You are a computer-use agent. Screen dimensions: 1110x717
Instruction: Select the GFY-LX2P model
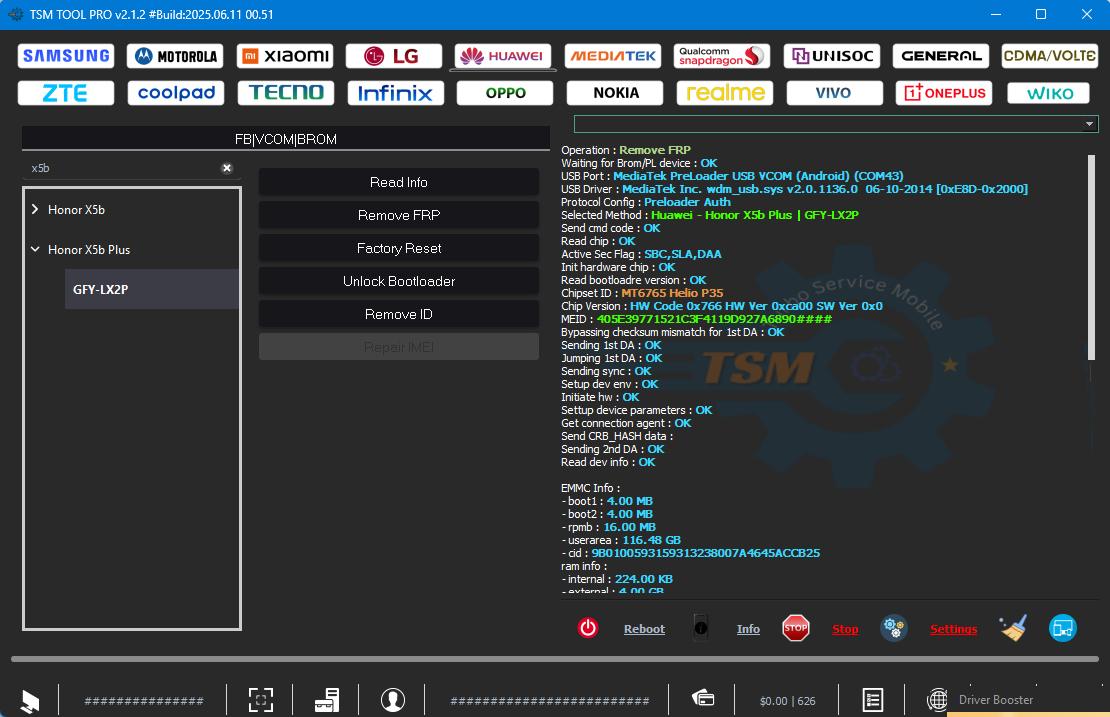[151, 289]
